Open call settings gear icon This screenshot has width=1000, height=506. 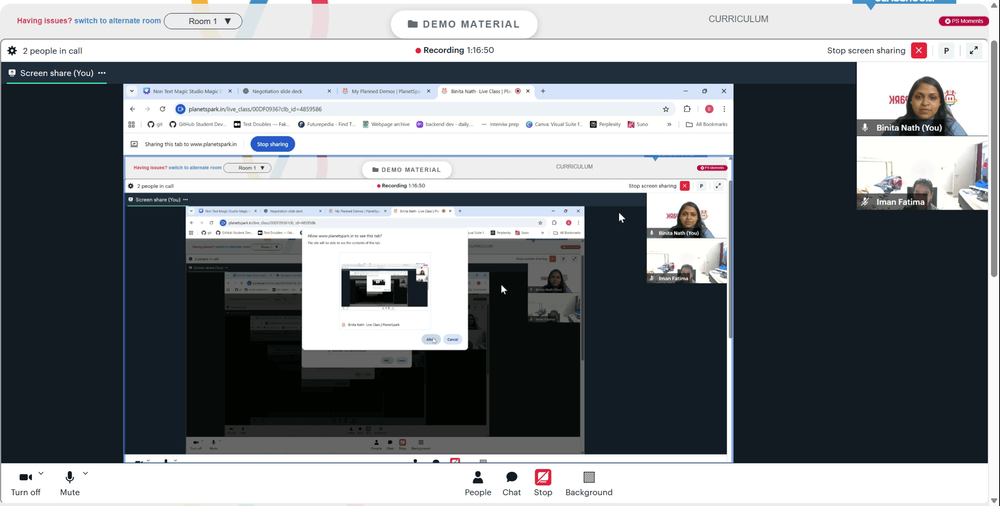tap(12, 50)
